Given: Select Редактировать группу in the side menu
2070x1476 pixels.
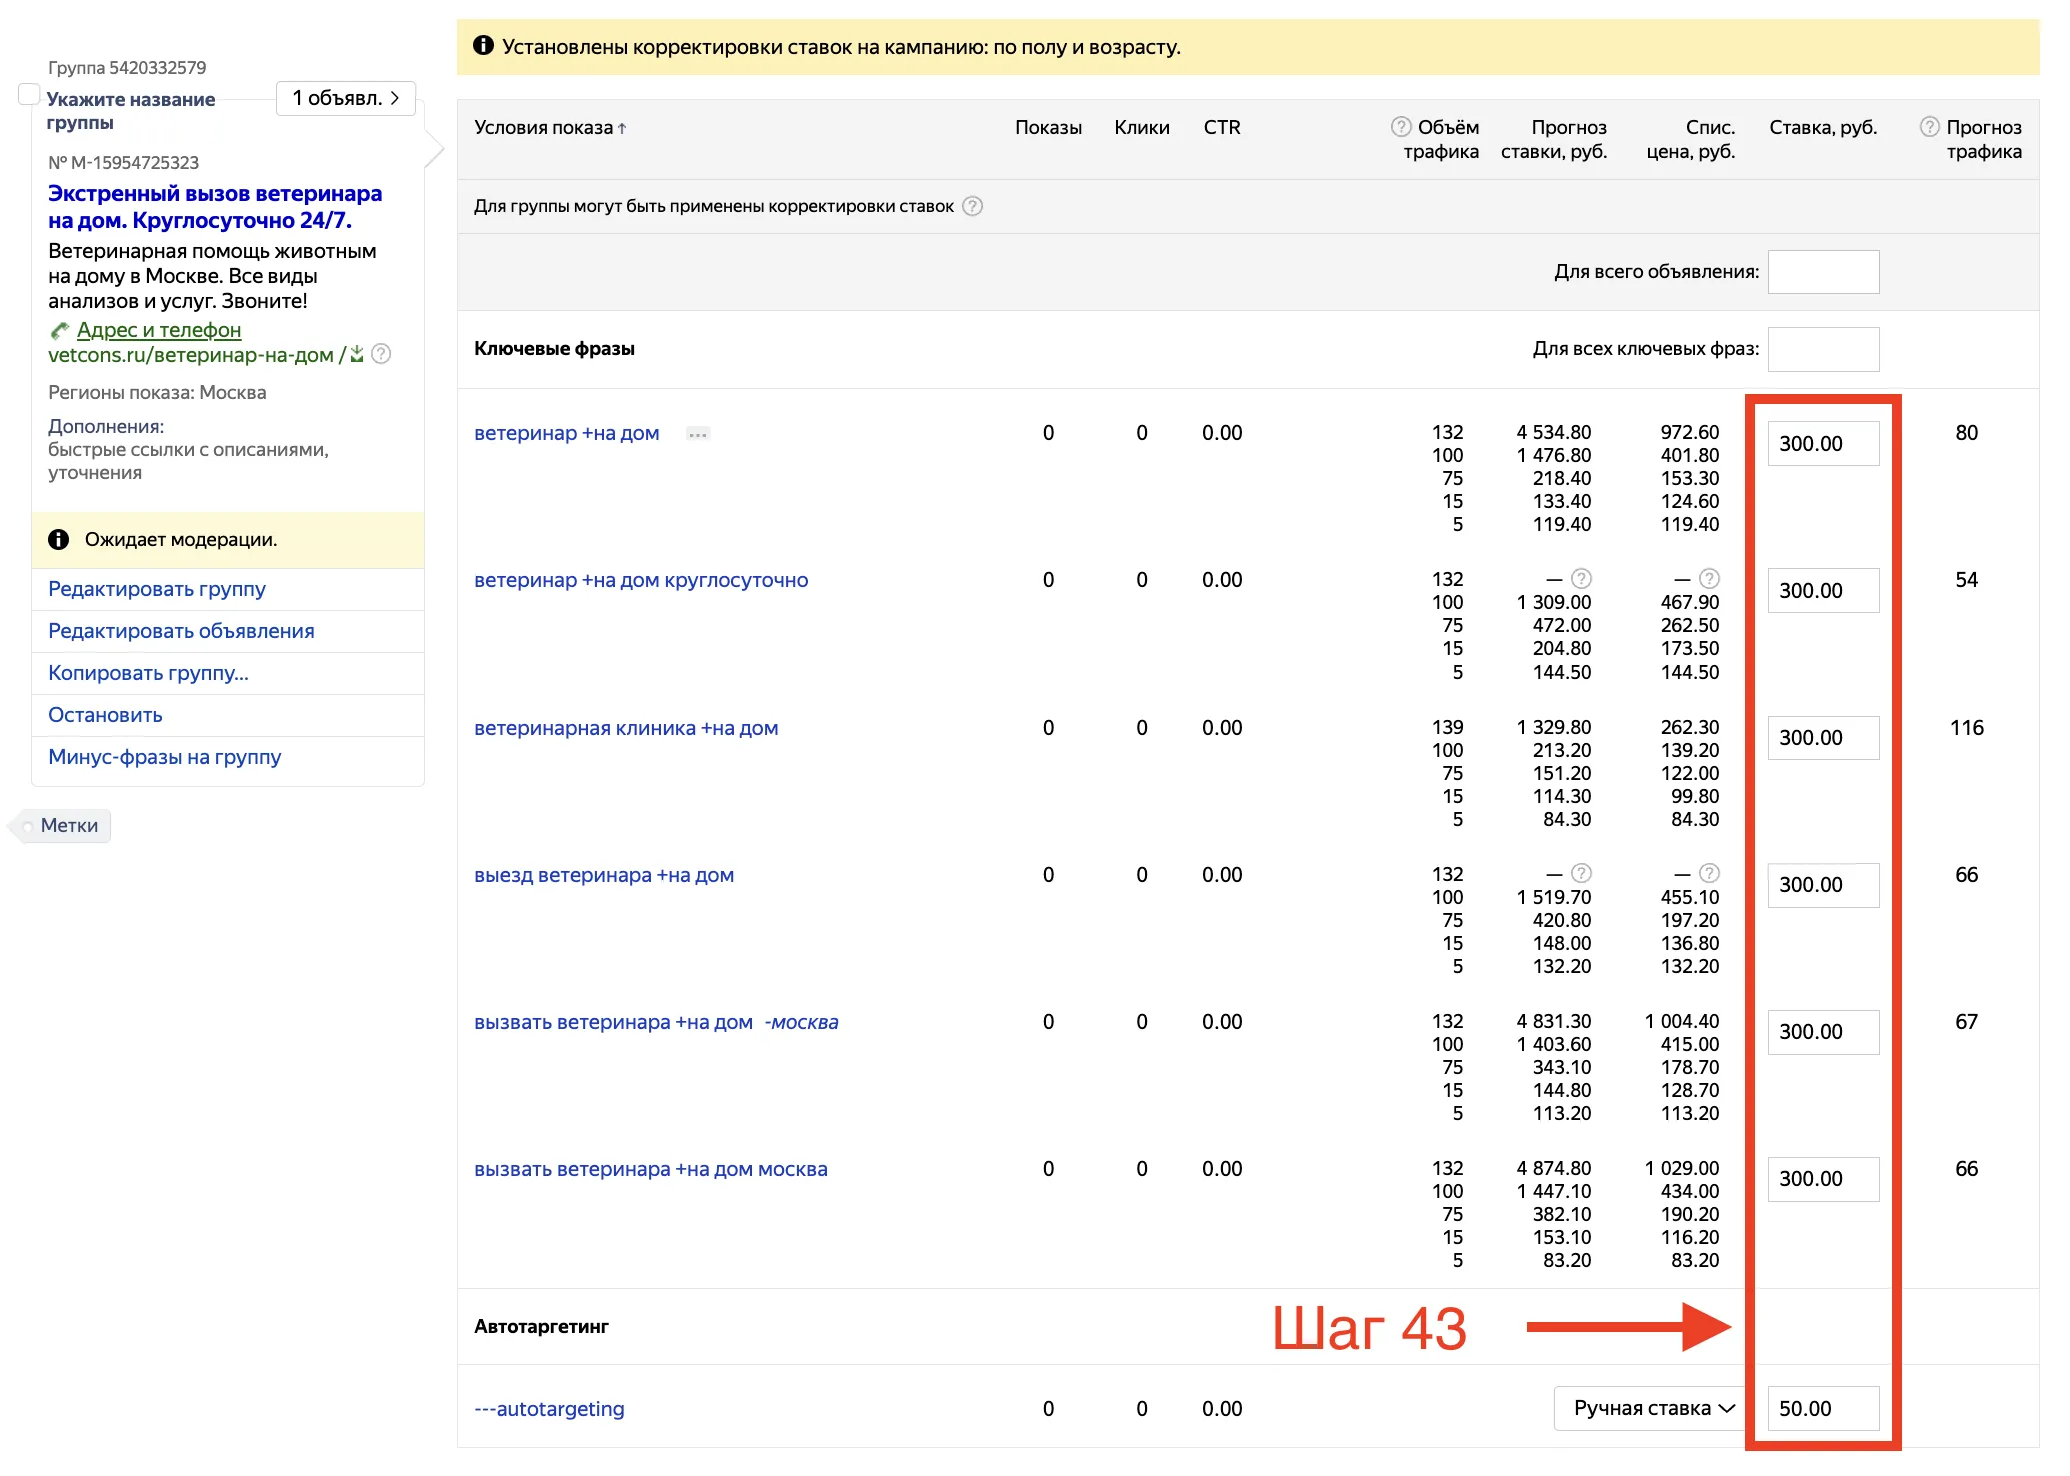Looking at the screenshot, I should 157,589.
